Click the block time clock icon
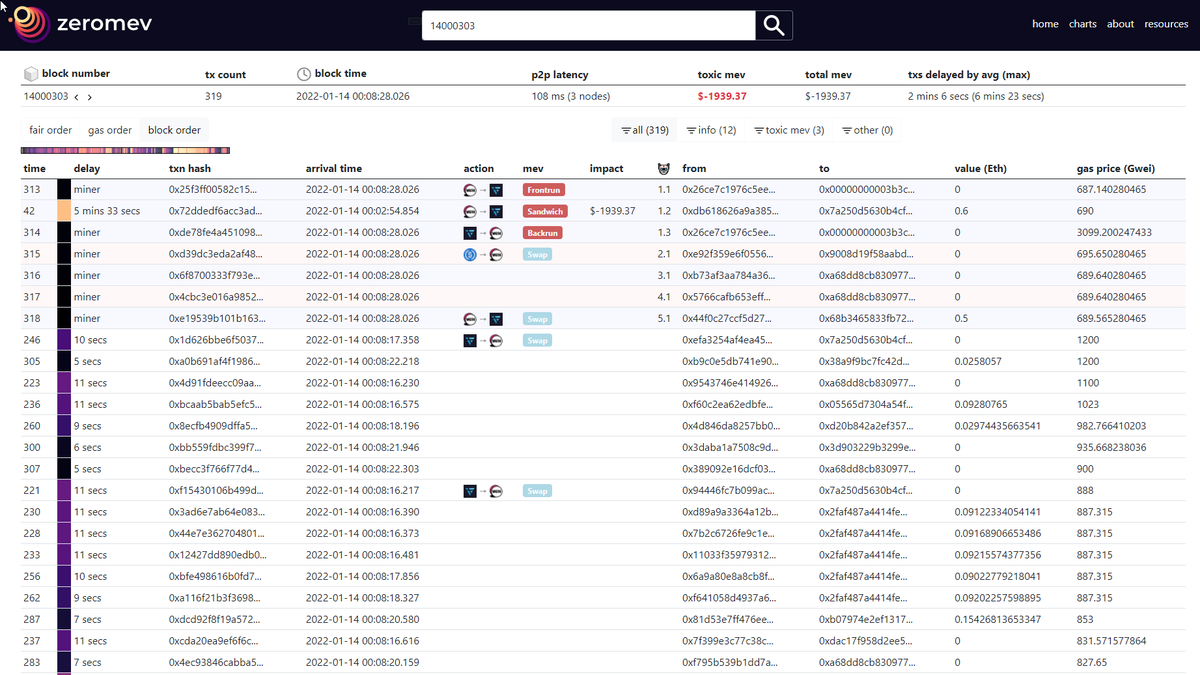The image size is (1200, 675). [x=304, y=74]
